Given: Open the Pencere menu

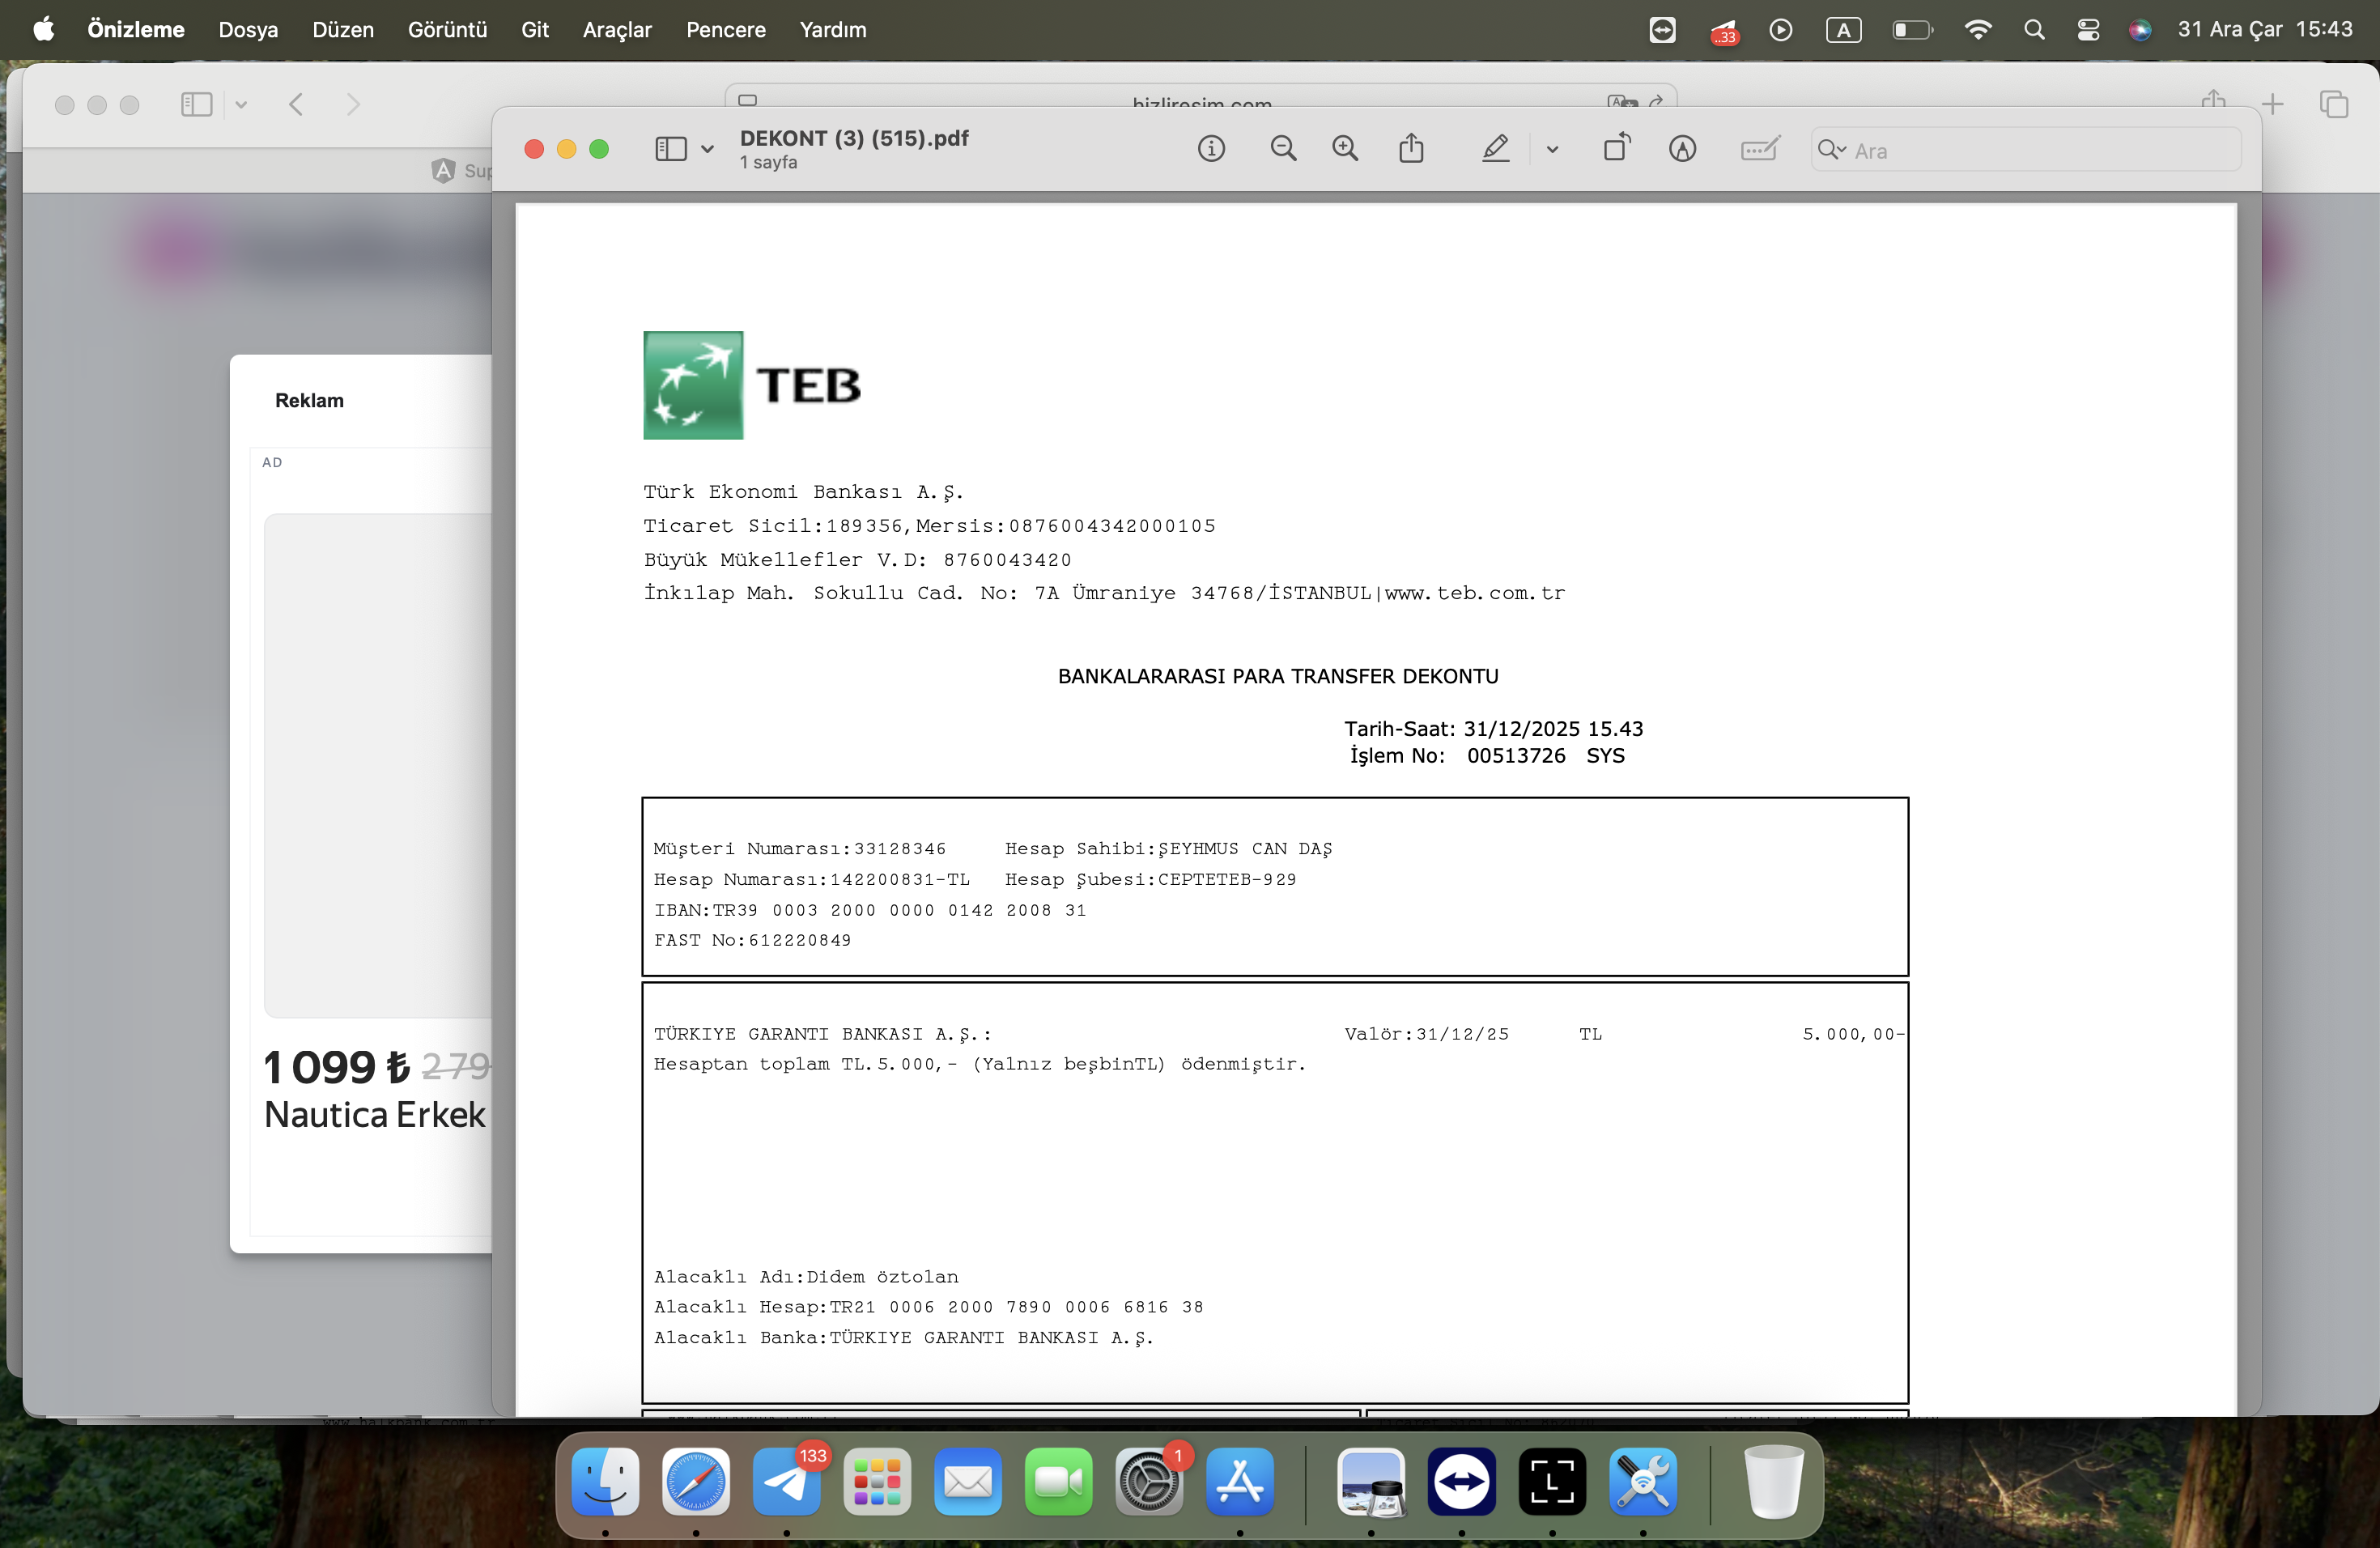Looking at the screenshot, I should 726,30.
